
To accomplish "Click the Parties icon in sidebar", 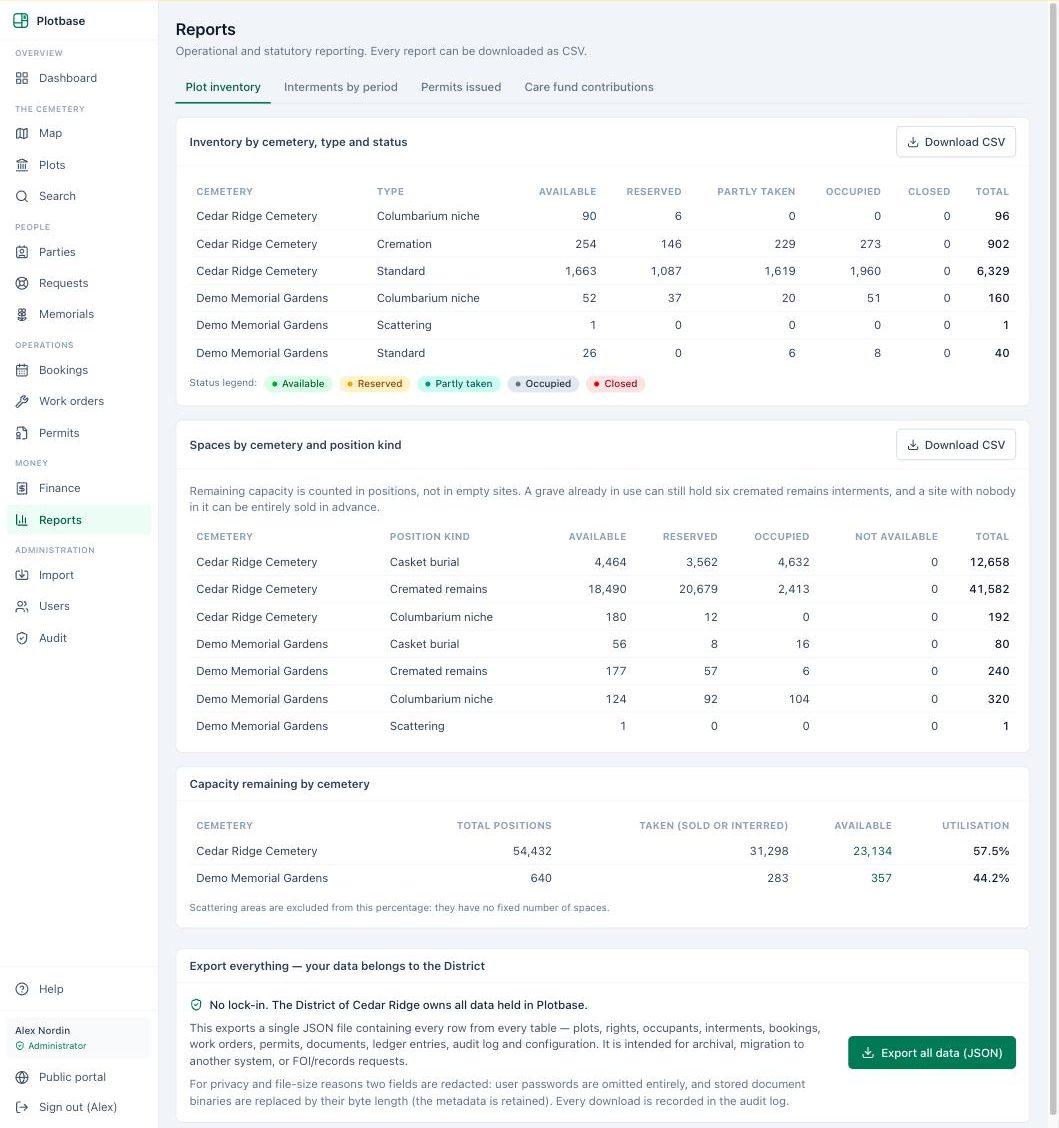I will (x=22, y=252).
